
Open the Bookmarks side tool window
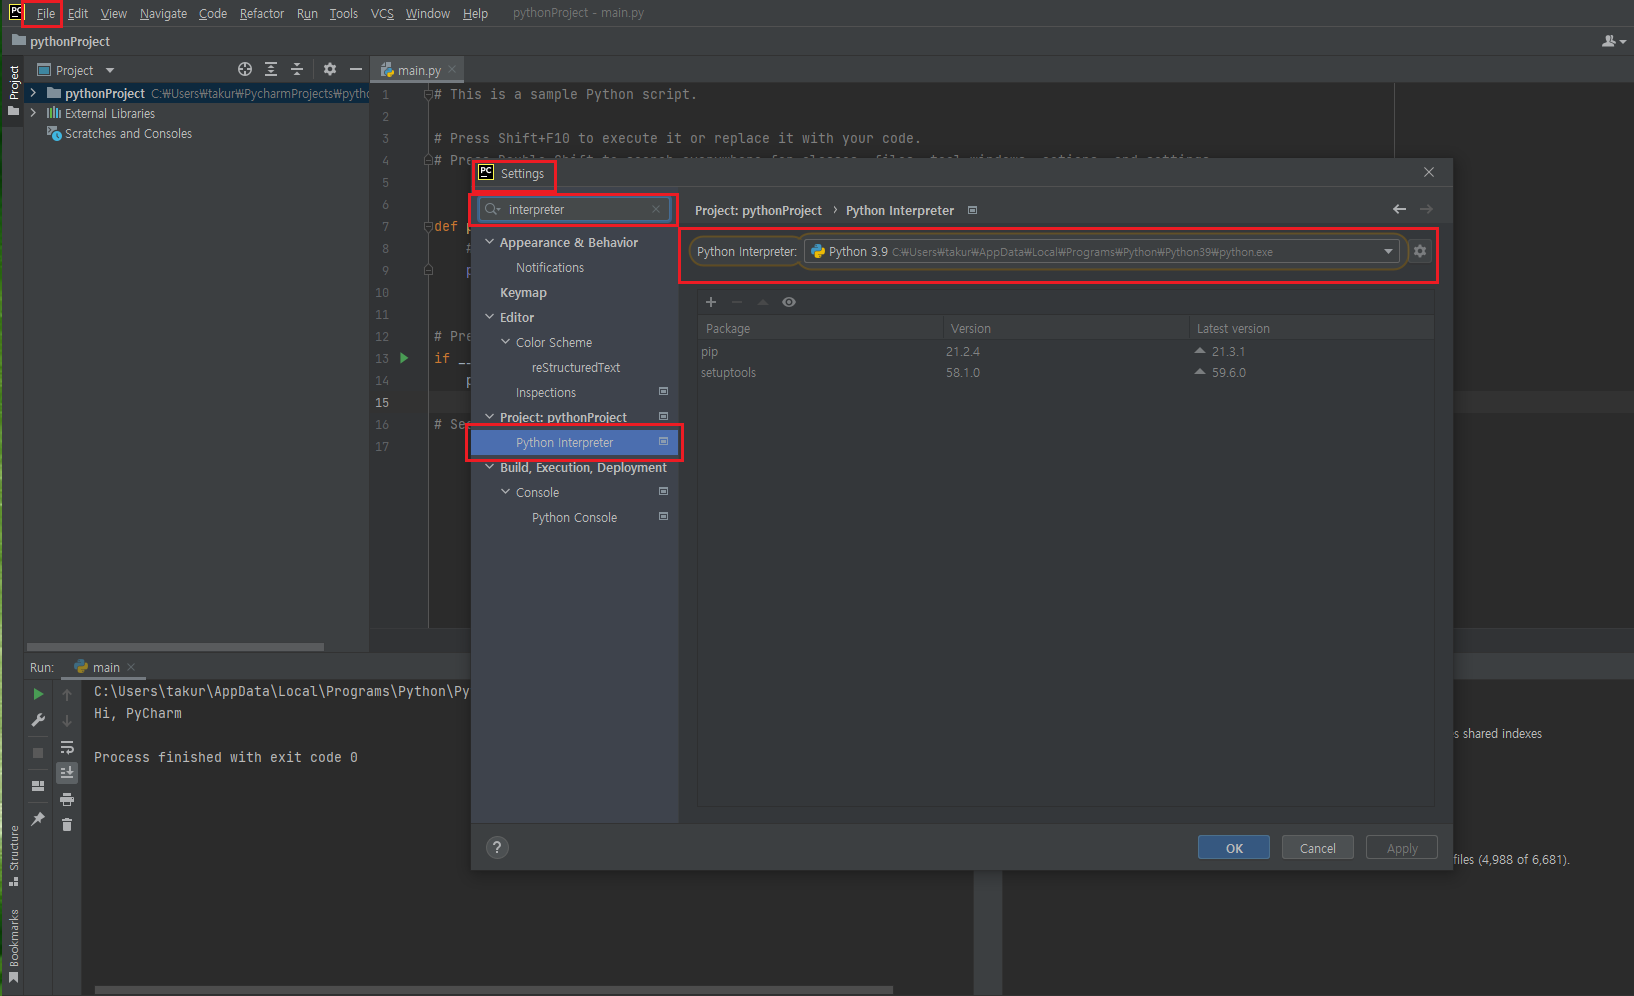coord(14,946)
